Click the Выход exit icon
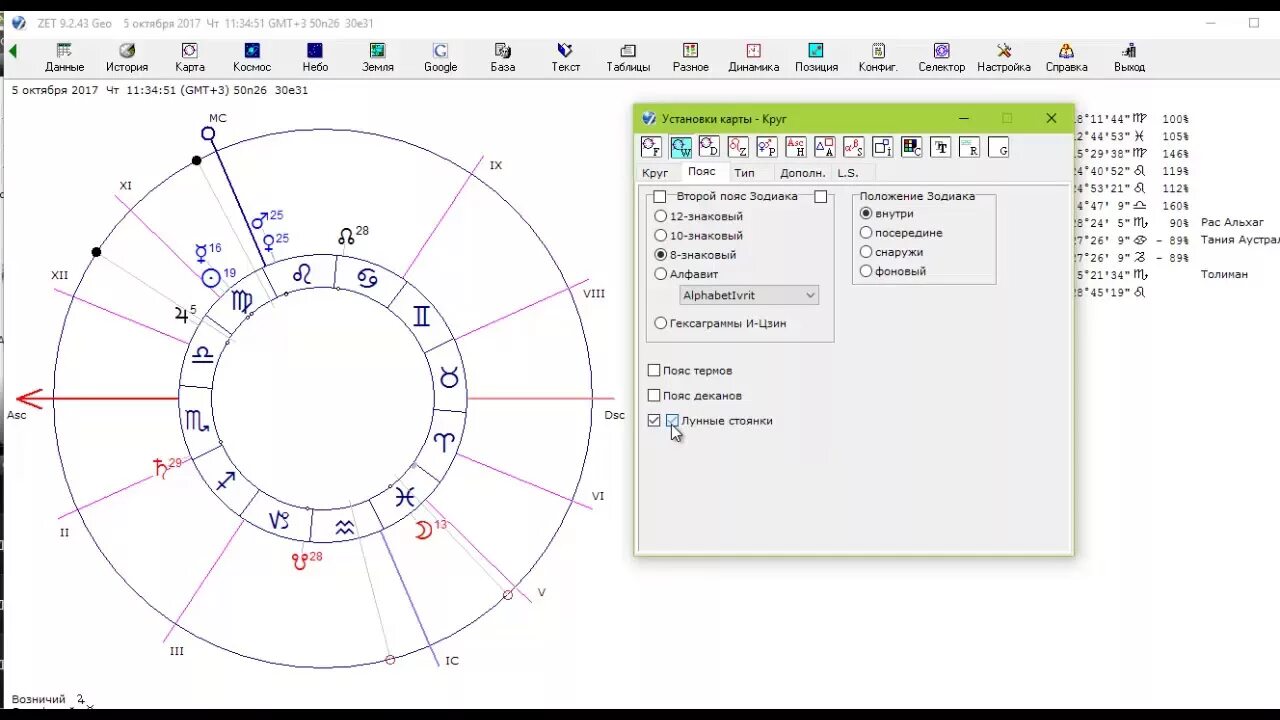 [x=1129, y=57]
